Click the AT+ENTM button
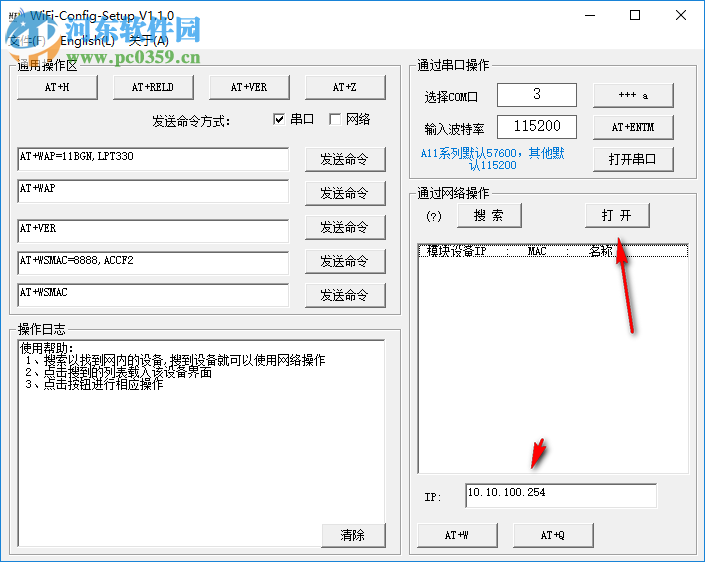This screenshot has height=562, width=705. (x=633, y=127)
